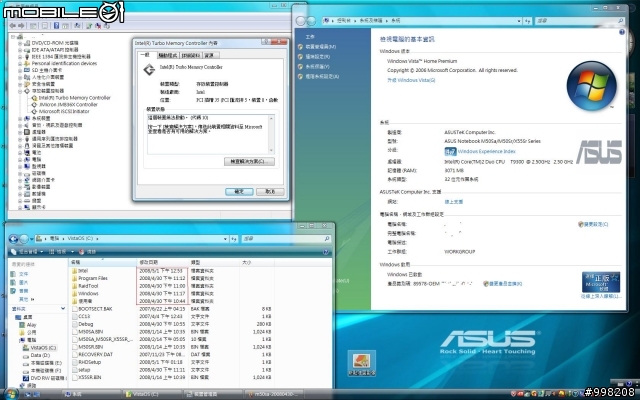Click blue help icon in Device Manager toolbar
Image resolution: width=640 pixels, height=400 pixels.
pos(56,26)
